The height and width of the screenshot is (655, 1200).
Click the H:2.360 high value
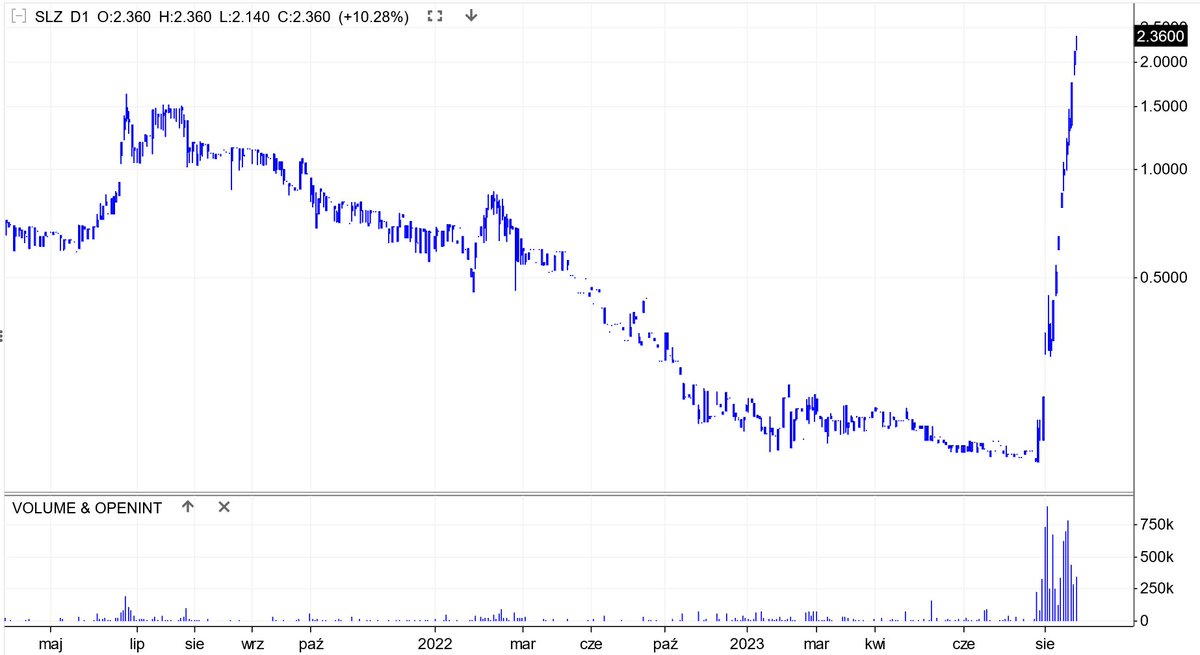pyautogui.click(x=183, y=16)
